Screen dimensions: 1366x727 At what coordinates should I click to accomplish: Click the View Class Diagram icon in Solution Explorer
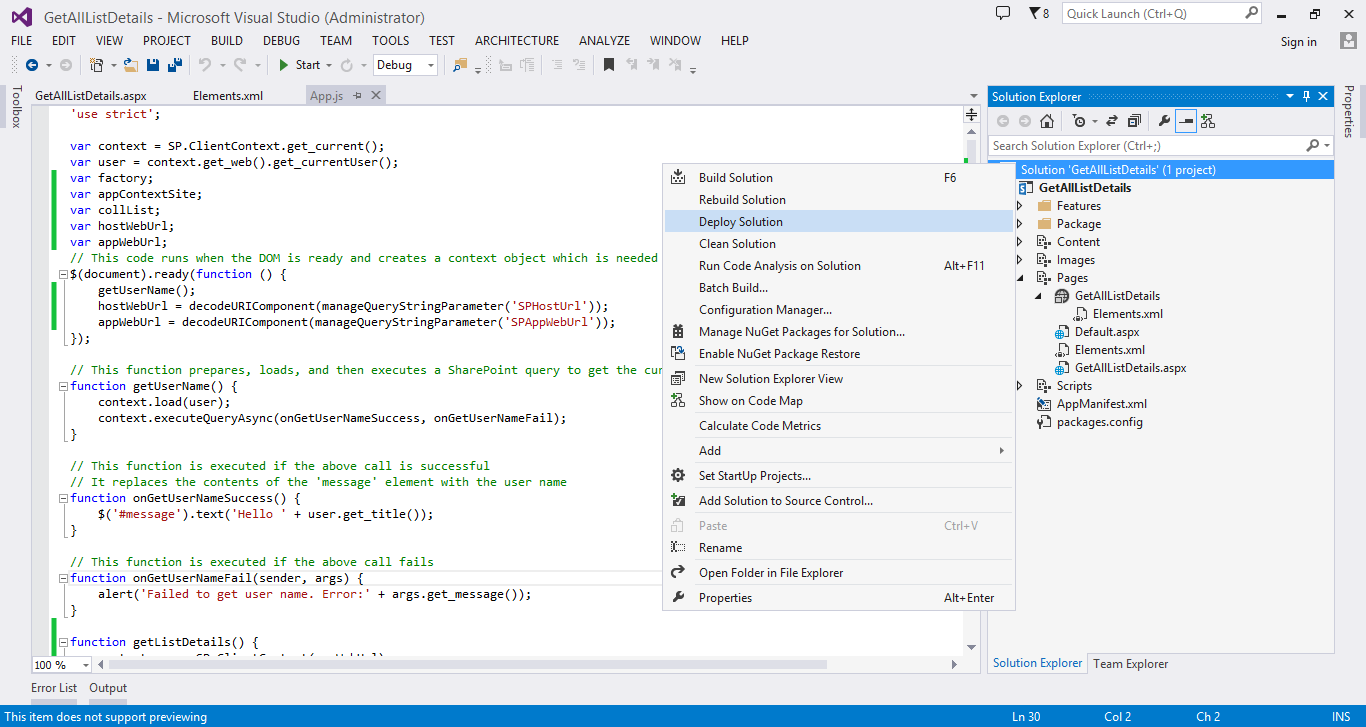pyautogui.click(x=1208, y=121)
